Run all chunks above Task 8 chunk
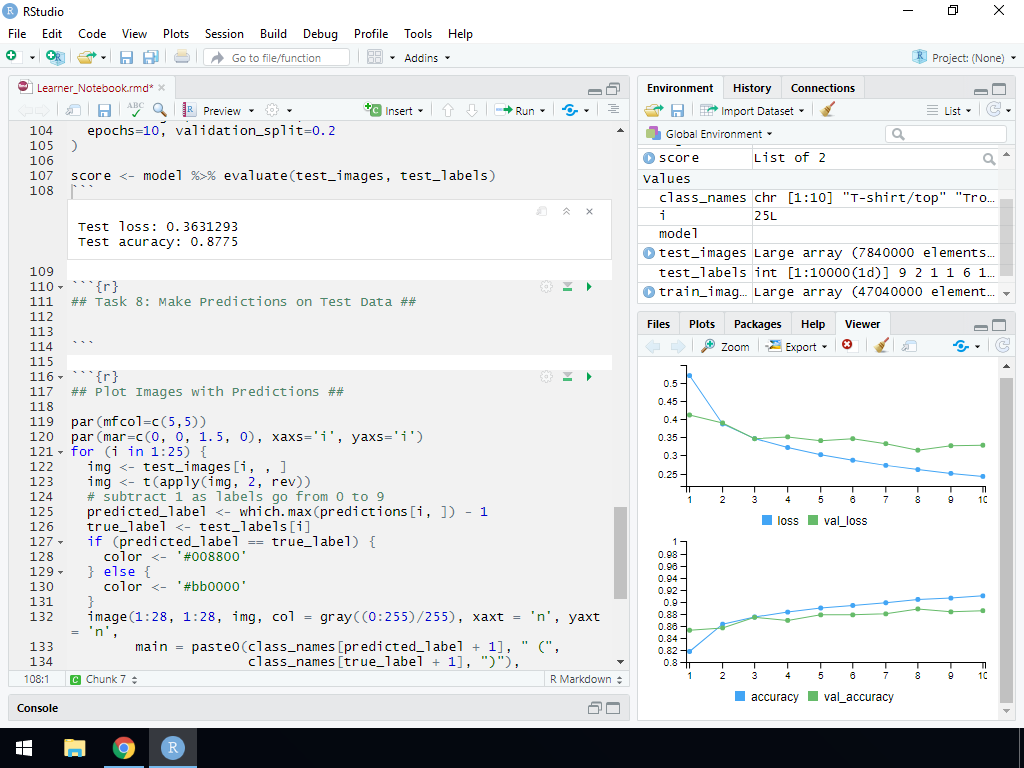 pyautogui.click(x=567, y=287)
